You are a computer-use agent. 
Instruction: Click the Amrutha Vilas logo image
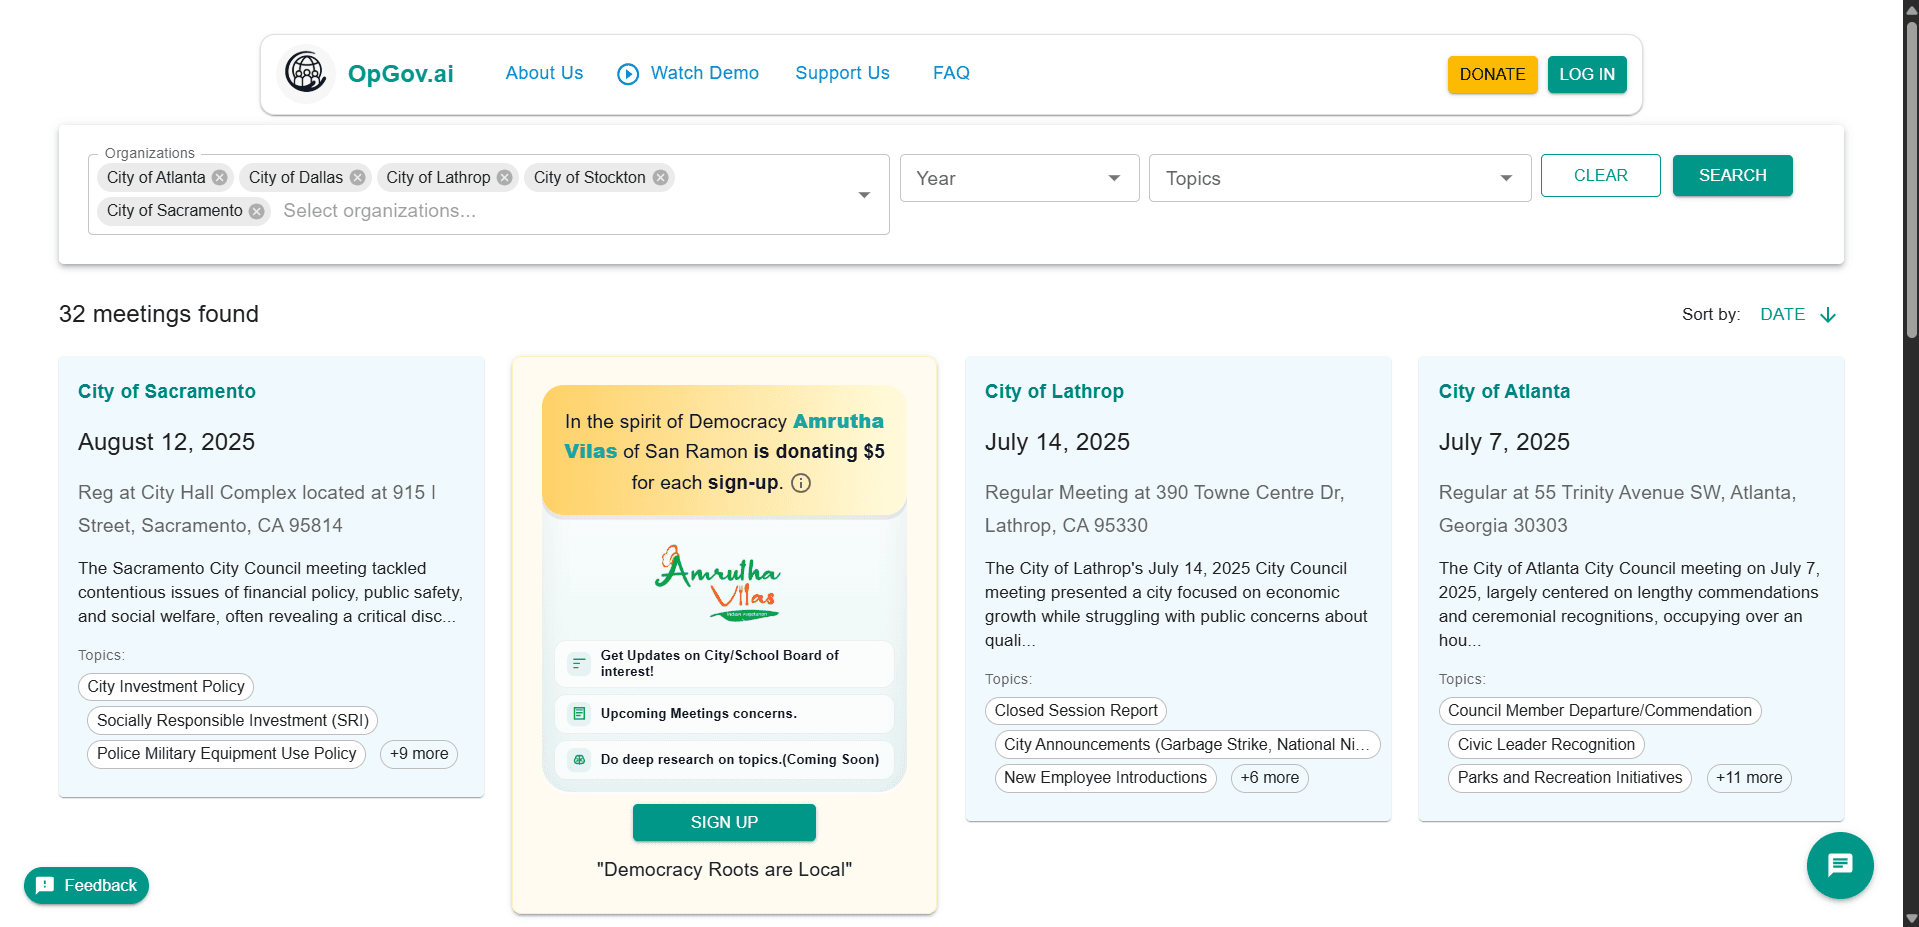(718, 583)
